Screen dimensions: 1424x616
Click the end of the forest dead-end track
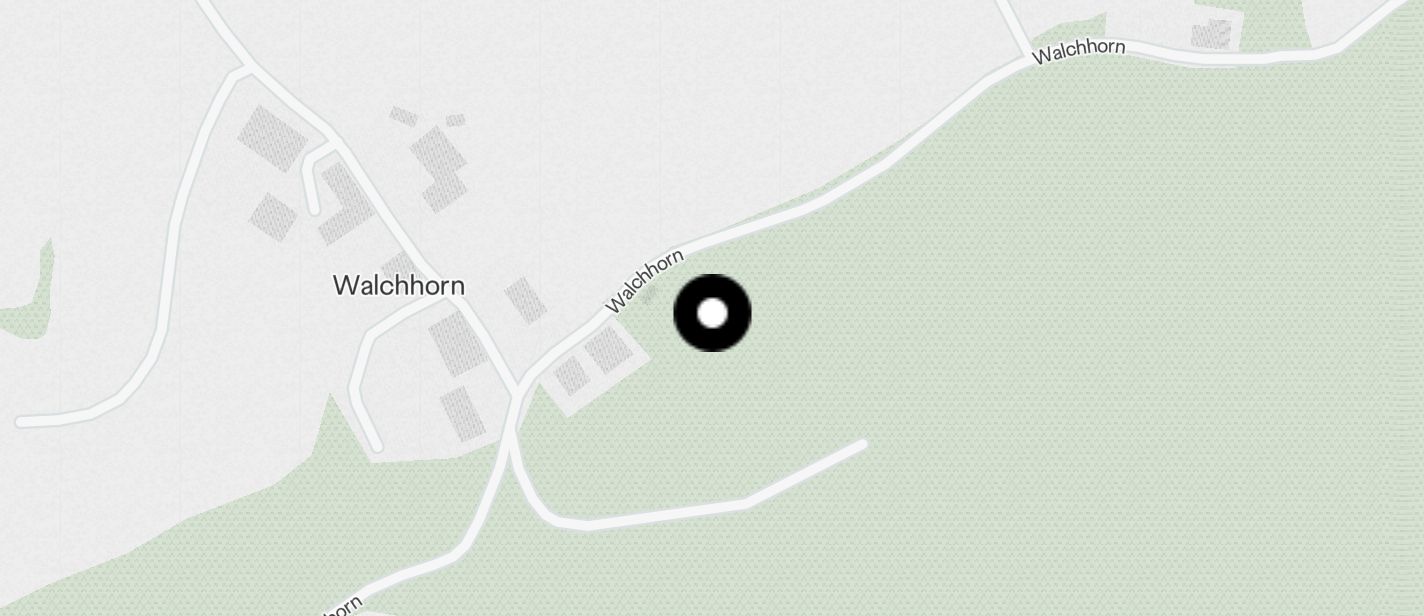[x=861, y=443]
